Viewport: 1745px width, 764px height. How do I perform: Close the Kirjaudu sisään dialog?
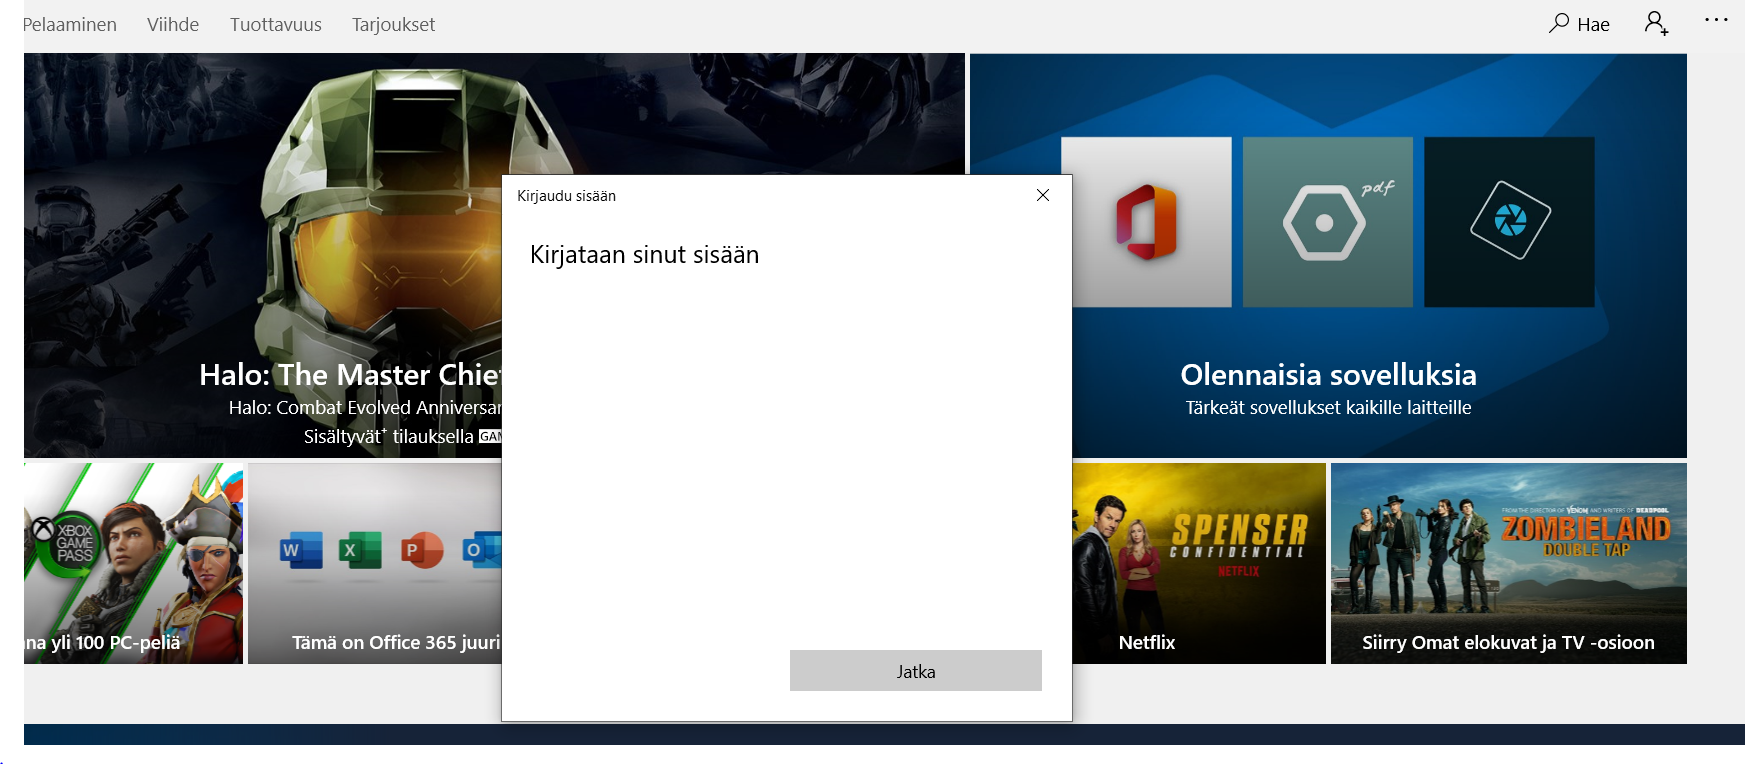click(1043, 195)
